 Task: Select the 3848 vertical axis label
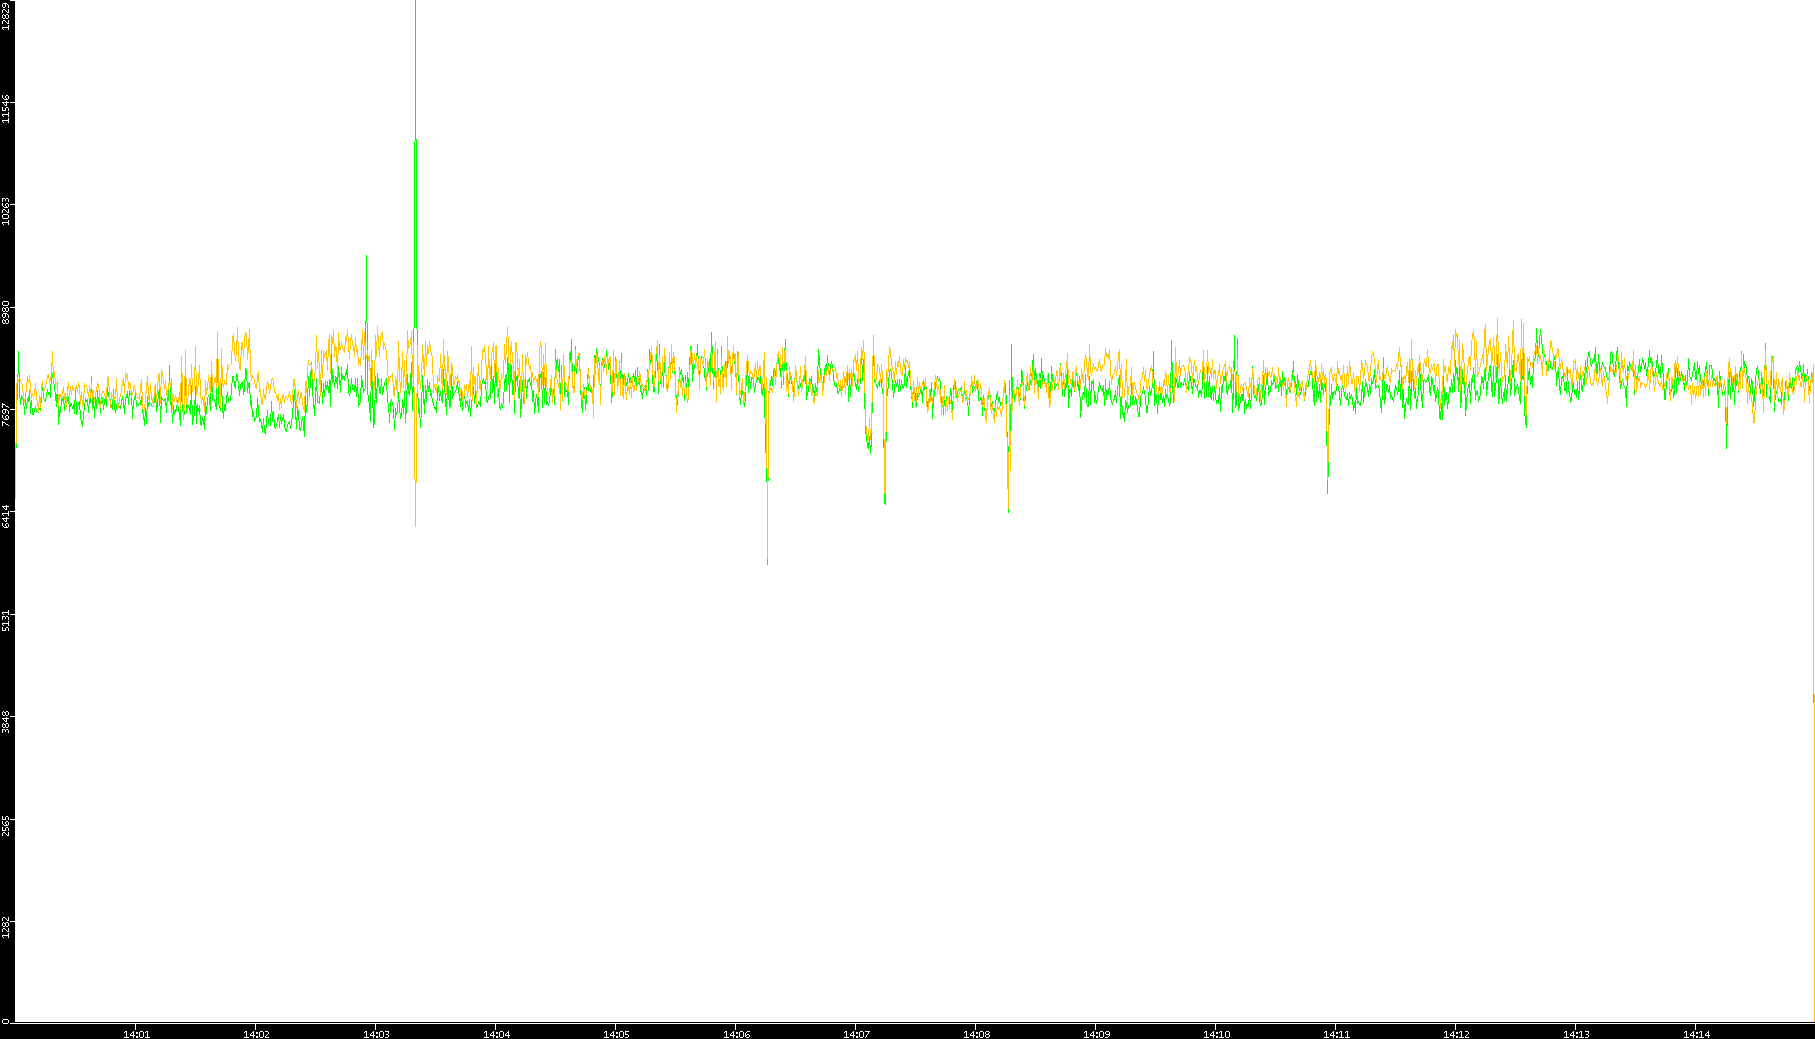tap(6, 722)
